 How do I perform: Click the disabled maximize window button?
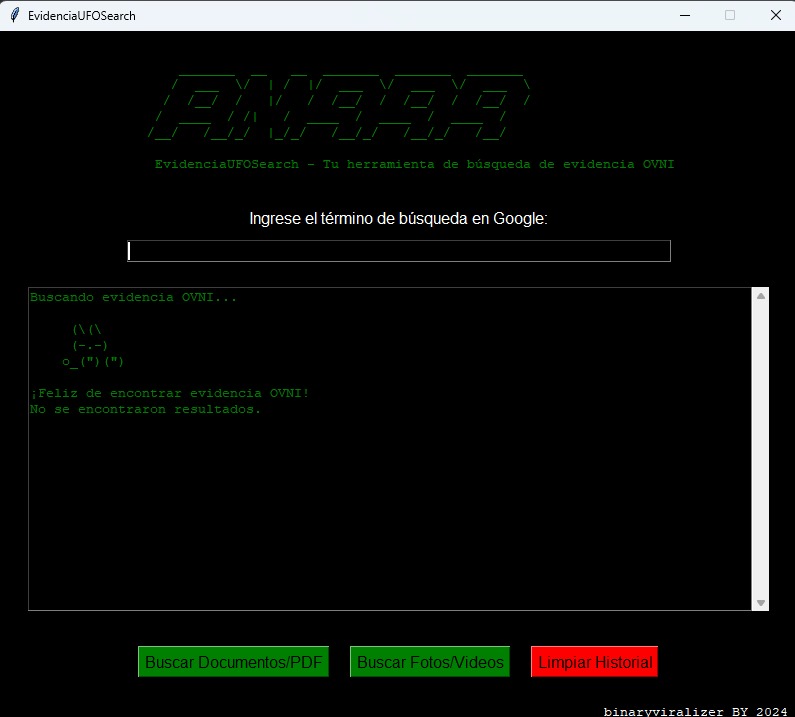[x=730, y=15]
